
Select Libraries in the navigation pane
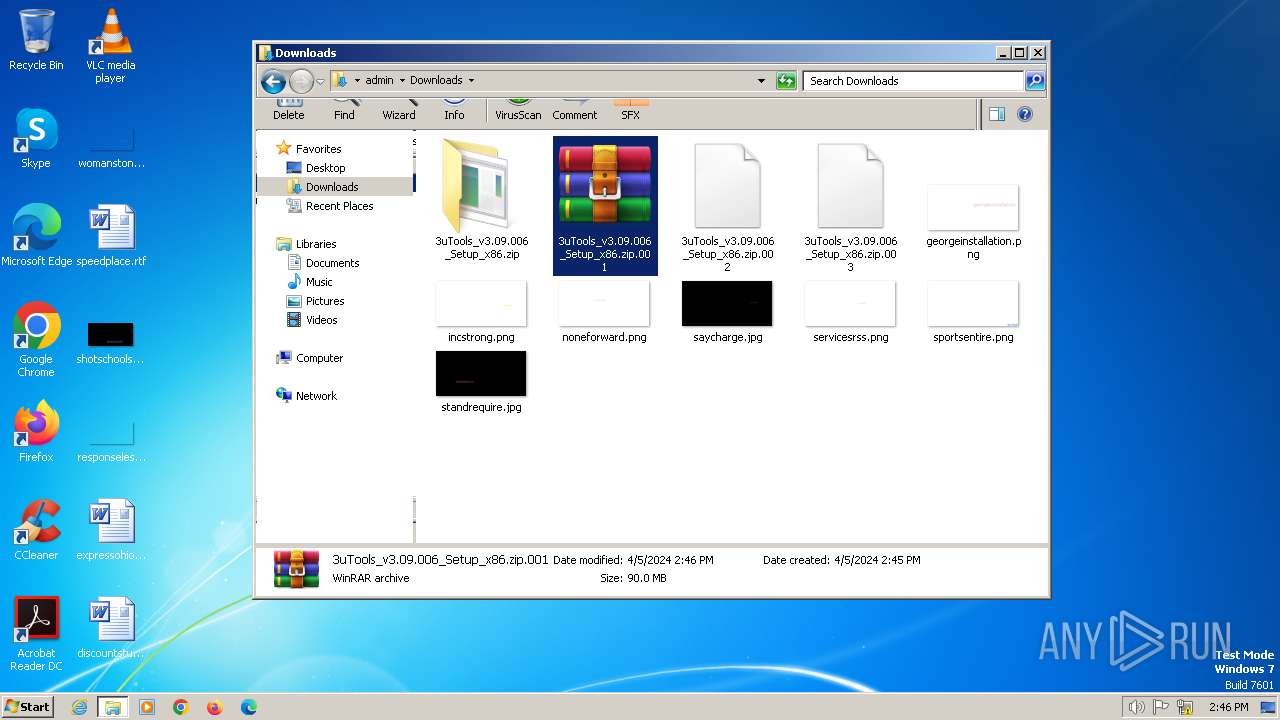point(316,244)
